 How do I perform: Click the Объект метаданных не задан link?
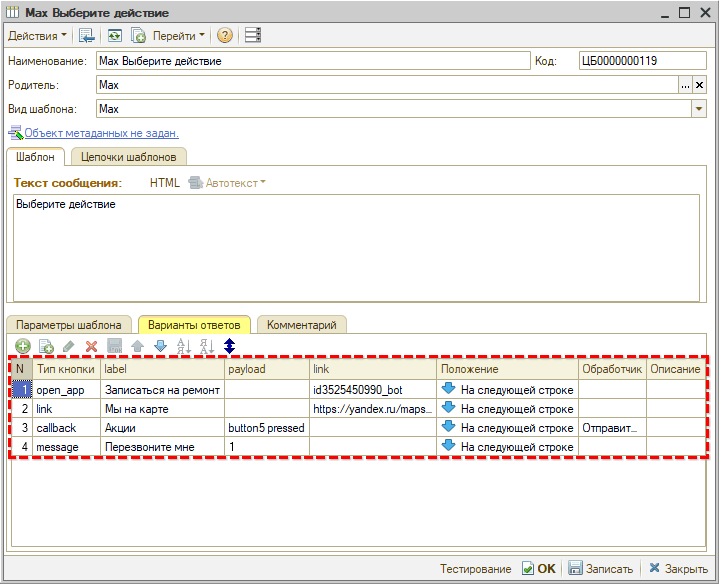pos(101,133)
